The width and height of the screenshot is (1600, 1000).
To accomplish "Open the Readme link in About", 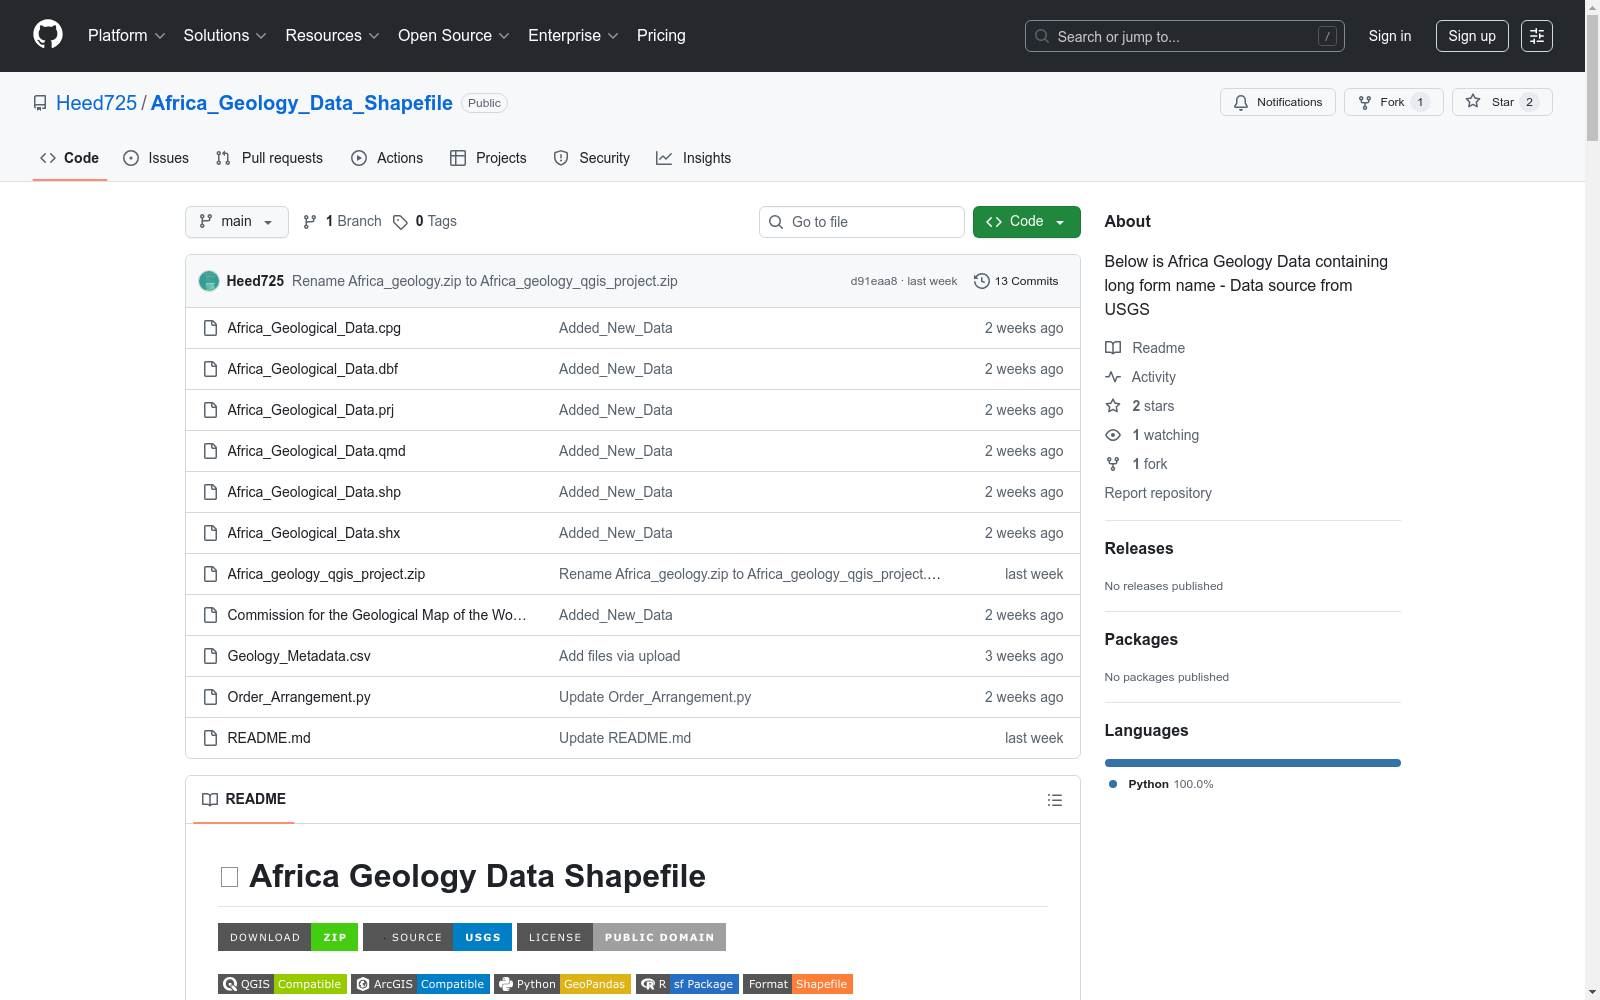I will [1145, 348].
